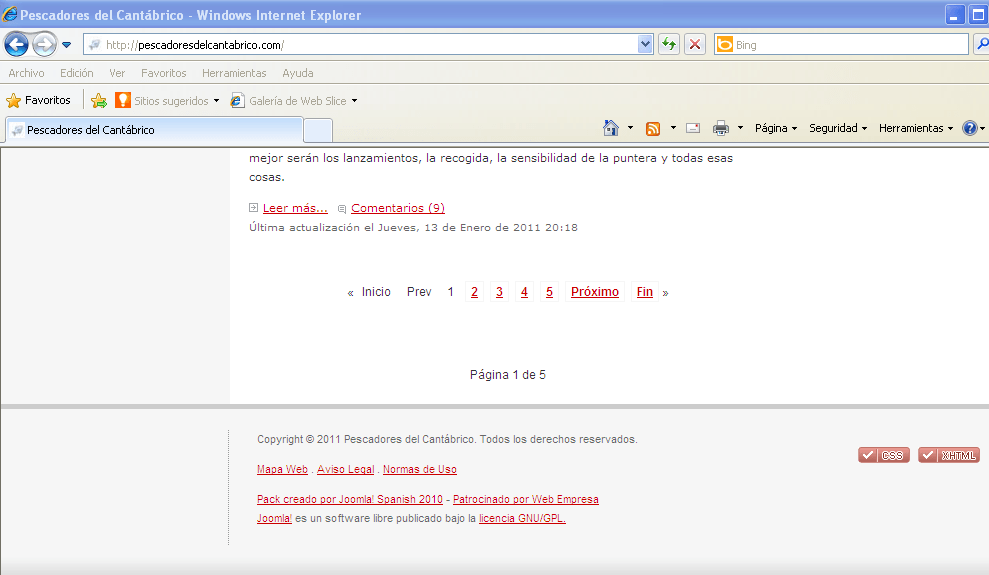The width and height of the screenshot is (989, 575).
Task: Click the Joomla! footer link
Action: point(274,518)
